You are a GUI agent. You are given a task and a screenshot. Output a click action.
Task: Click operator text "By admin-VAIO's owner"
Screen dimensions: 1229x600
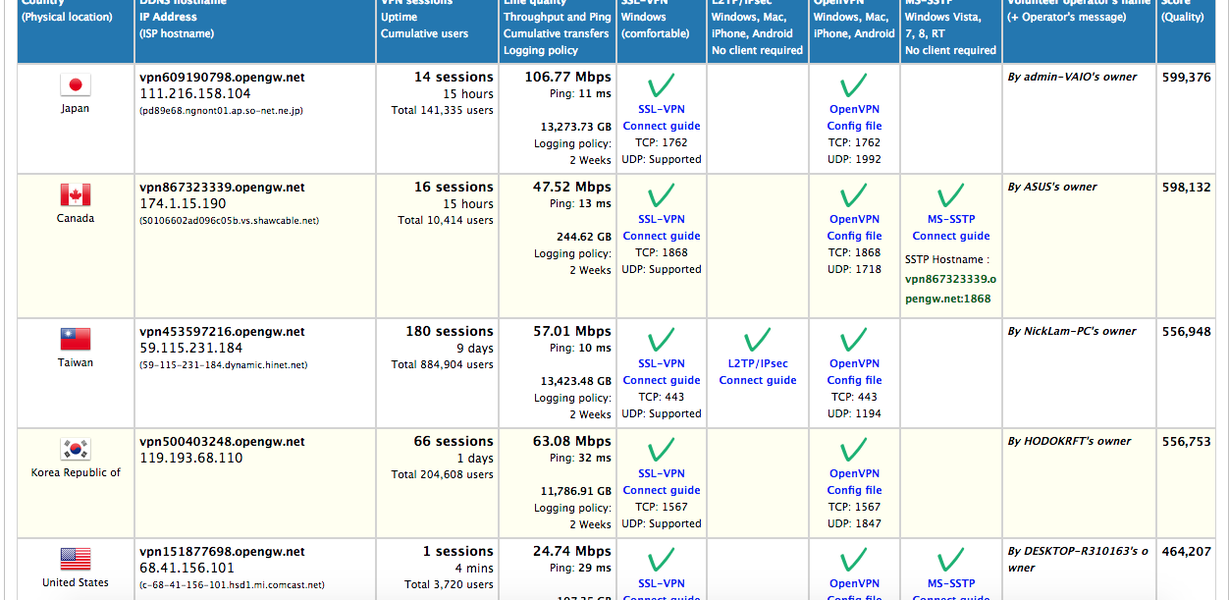tap(1072, 77)
